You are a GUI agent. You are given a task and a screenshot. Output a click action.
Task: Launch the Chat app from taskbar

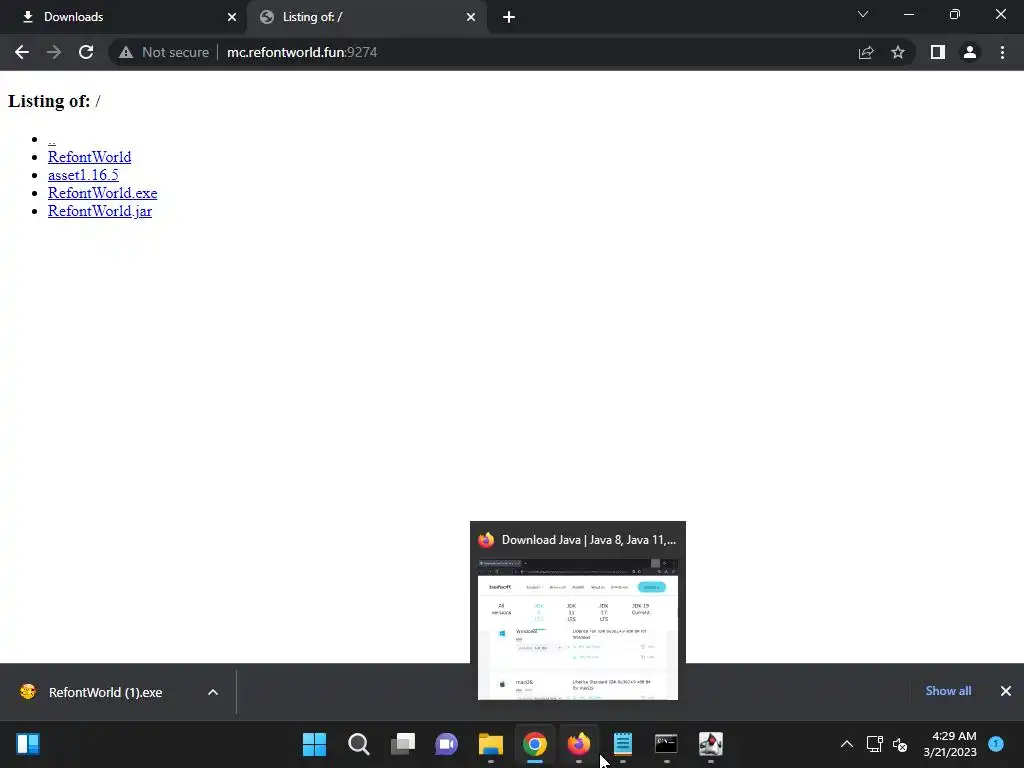point(447,744)
